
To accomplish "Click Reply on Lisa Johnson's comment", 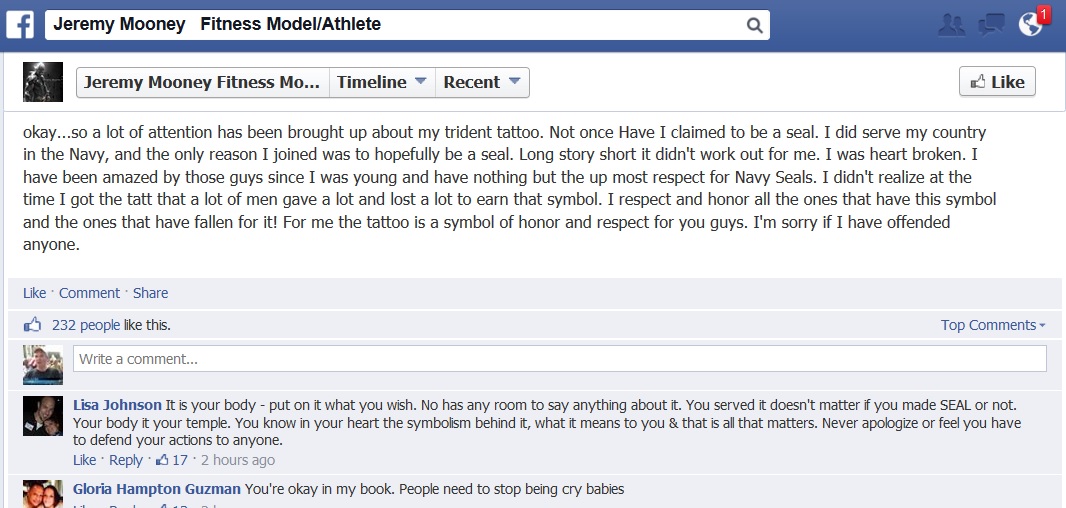I will 126,460.
